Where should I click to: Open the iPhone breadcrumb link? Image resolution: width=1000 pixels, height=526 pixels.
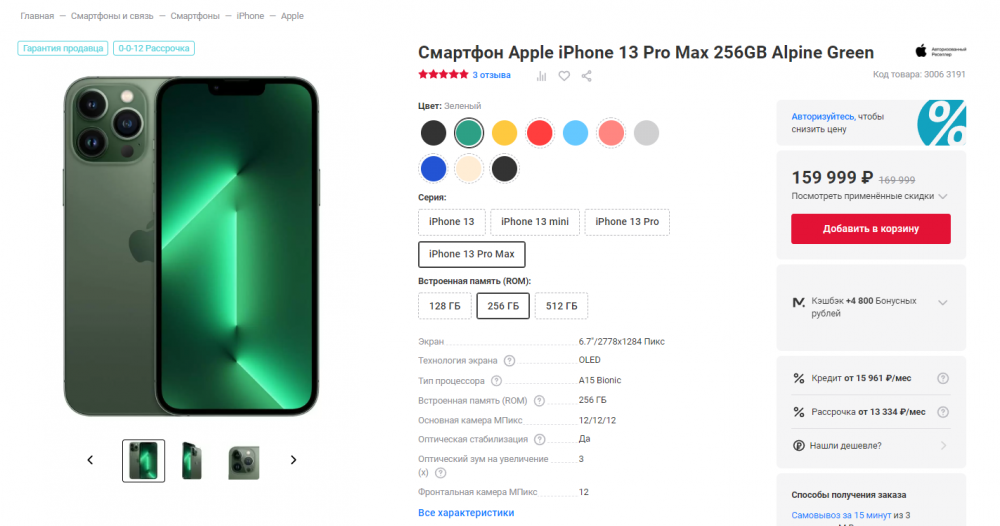coord(250,16)
